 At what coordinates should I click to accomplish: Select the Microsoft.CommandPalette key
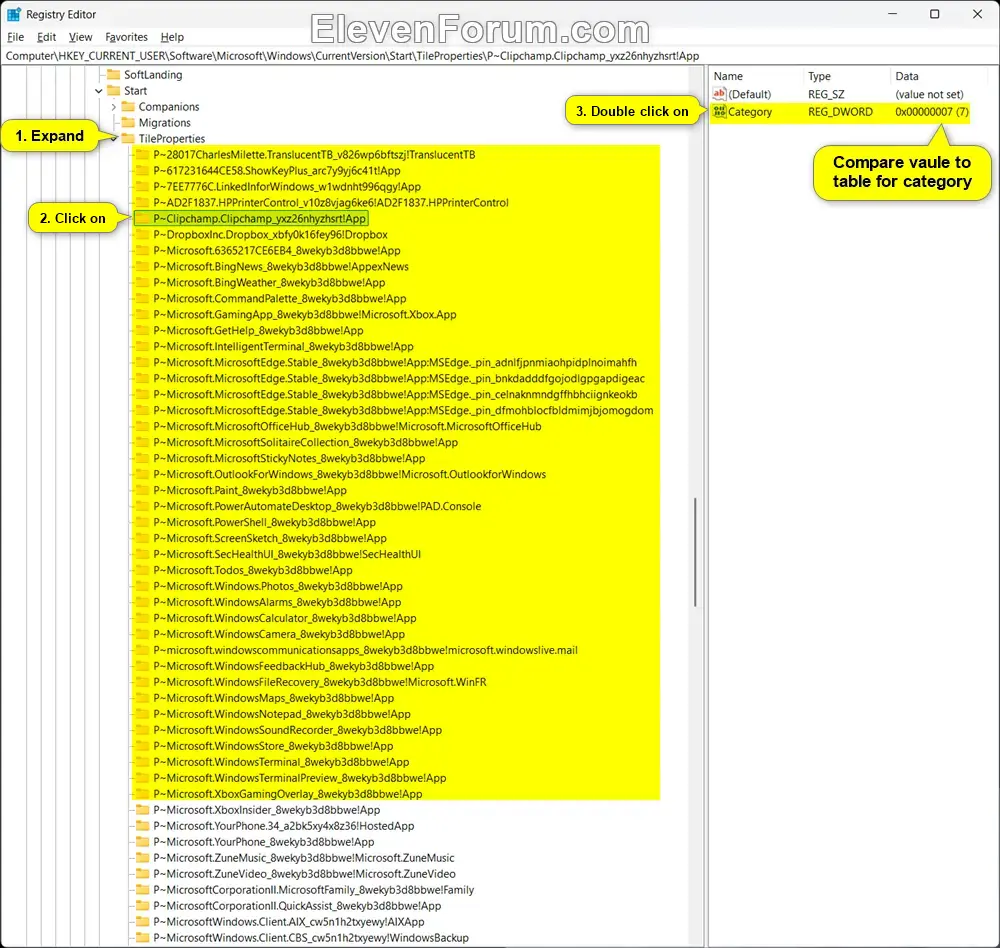279,299
